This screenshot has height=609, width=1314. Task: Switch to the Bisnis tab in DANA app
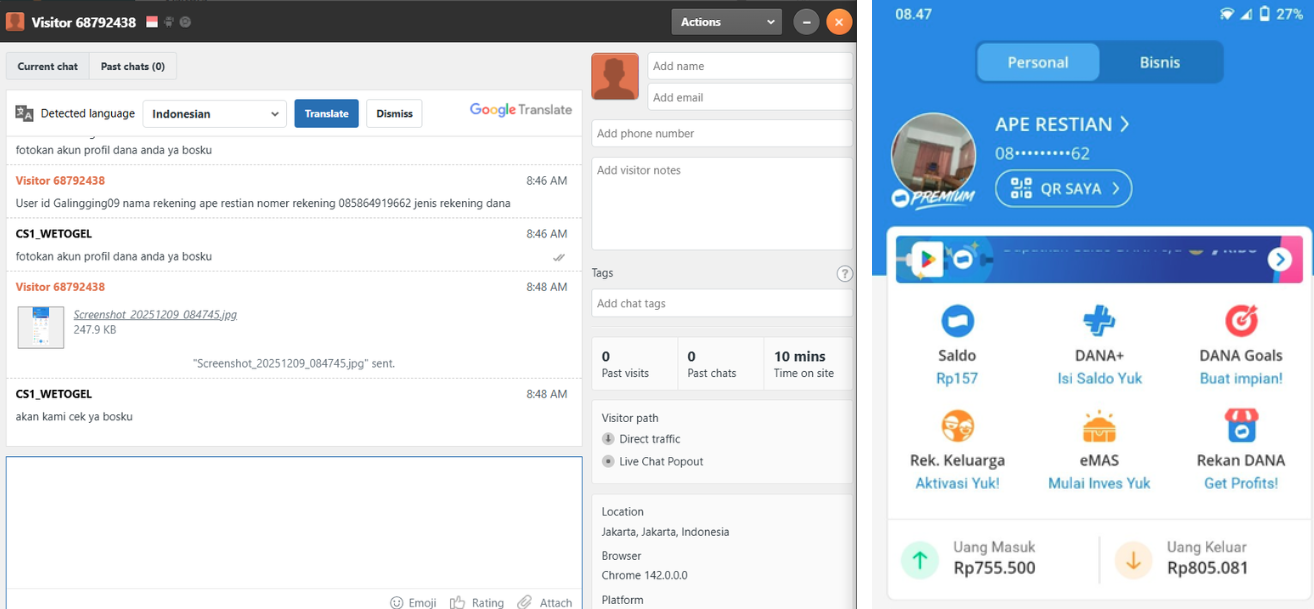1160,62
